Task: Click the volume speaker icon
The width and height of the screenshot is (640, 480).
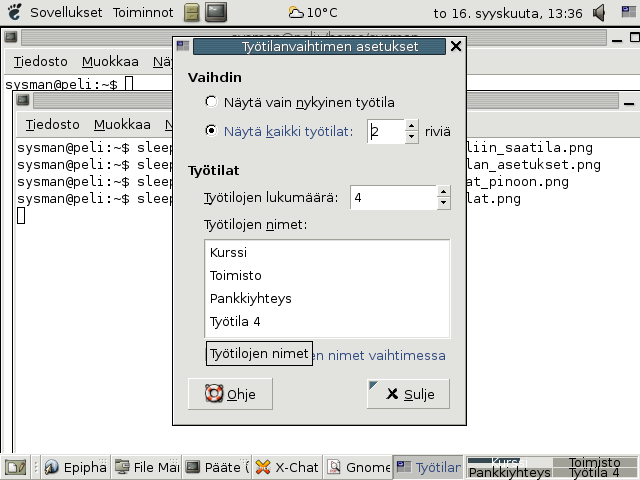Action: coord(599,13)
